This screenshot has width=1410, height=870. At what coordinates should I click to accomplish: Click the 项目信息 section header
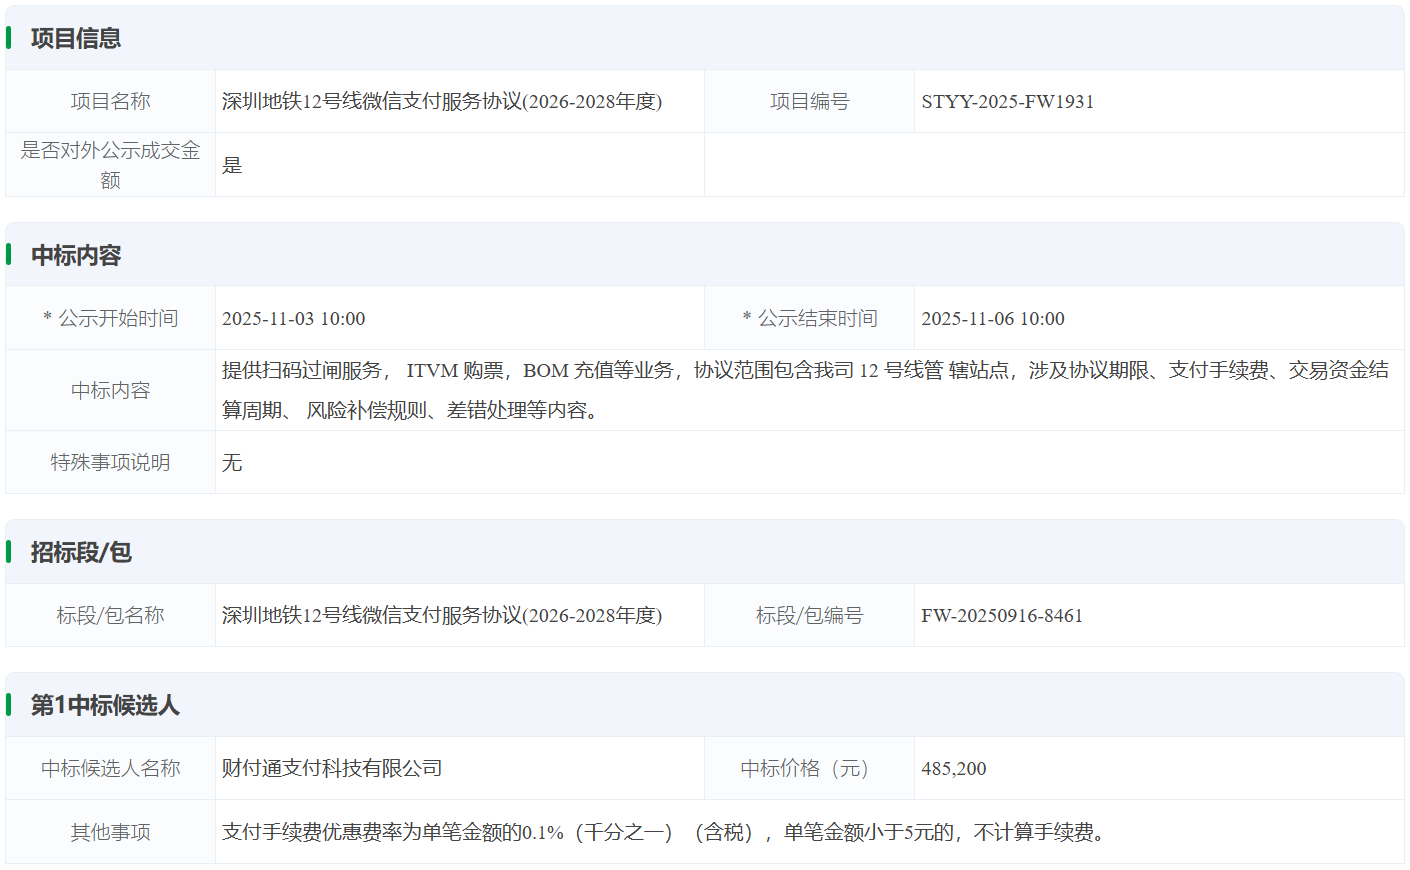[76, 38]
